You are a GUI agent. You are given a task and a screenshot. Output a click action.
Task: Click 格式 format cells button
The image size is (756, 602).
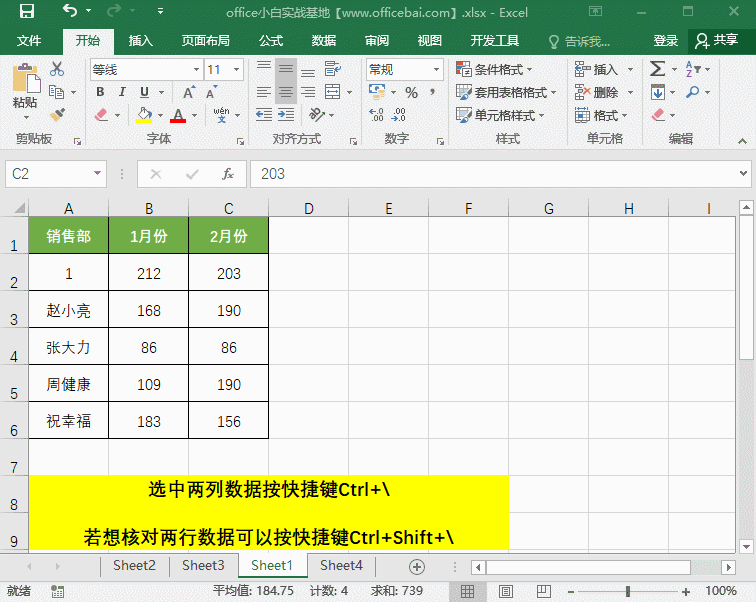click(x=601, y=115)
